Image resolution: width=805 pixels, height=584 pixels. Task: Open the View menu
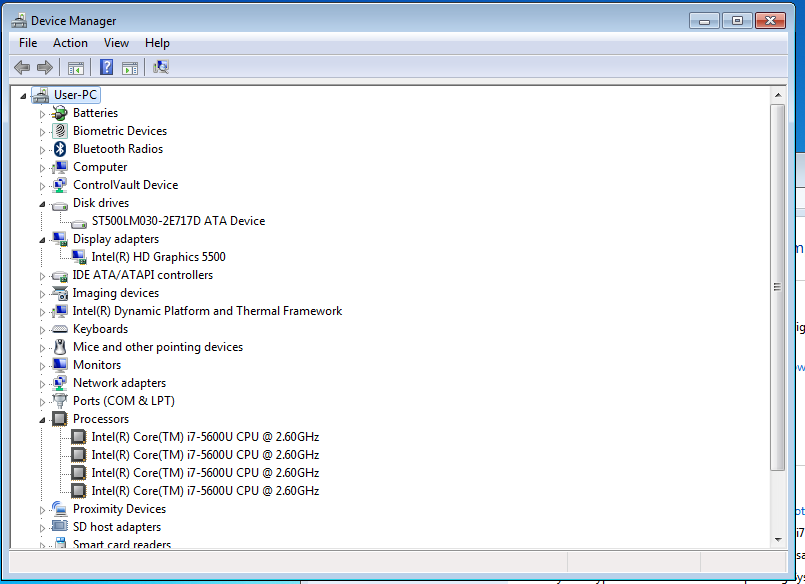tap(117, 43)
